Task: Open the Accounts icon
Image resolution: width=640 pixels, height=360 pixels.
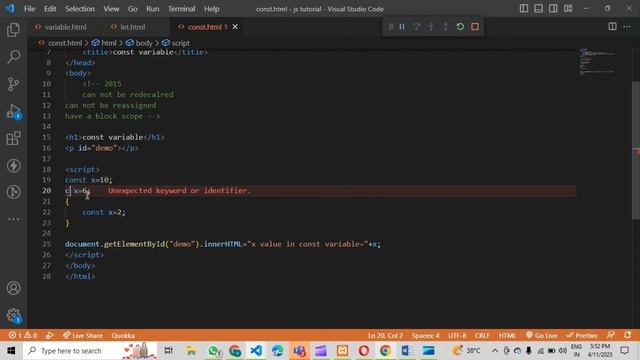Action: click(13, 288)
